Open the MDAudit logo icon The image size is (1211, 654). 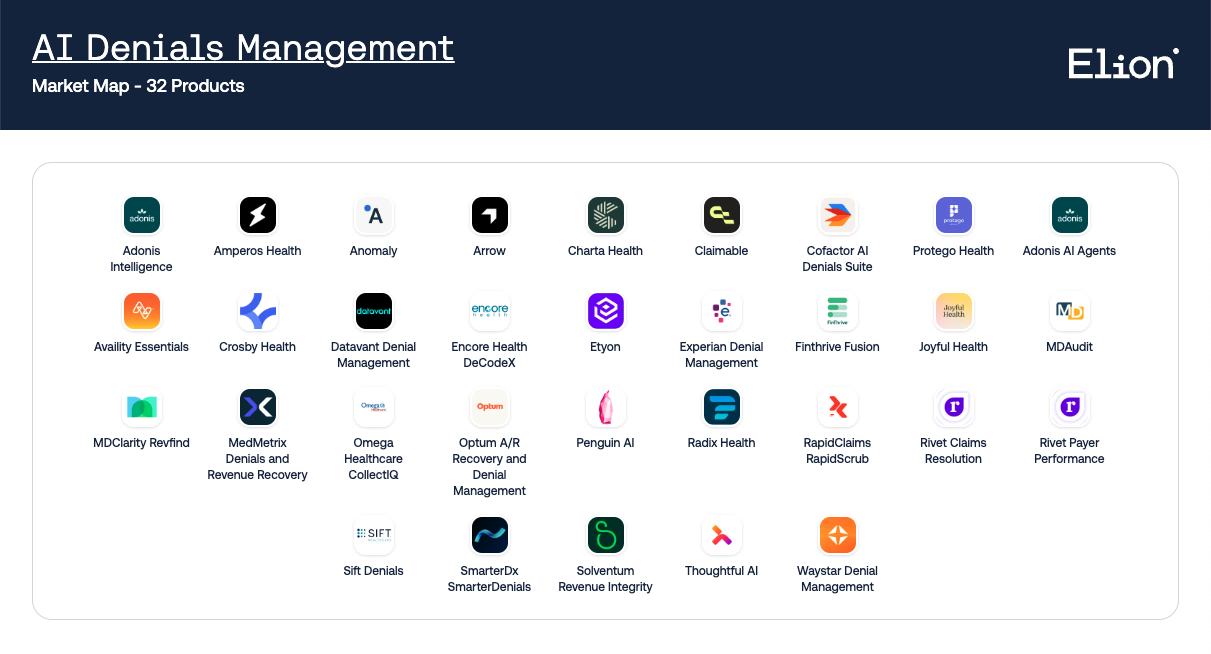1069,311
